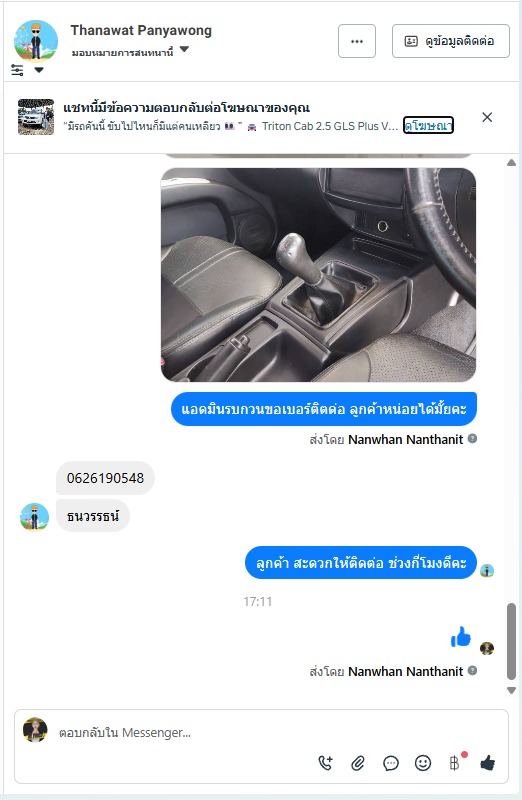This screenshot has height=800, width=522.
Task: Expand the assign conversation dropdown arrow
Action: click(x=185, y=49)
